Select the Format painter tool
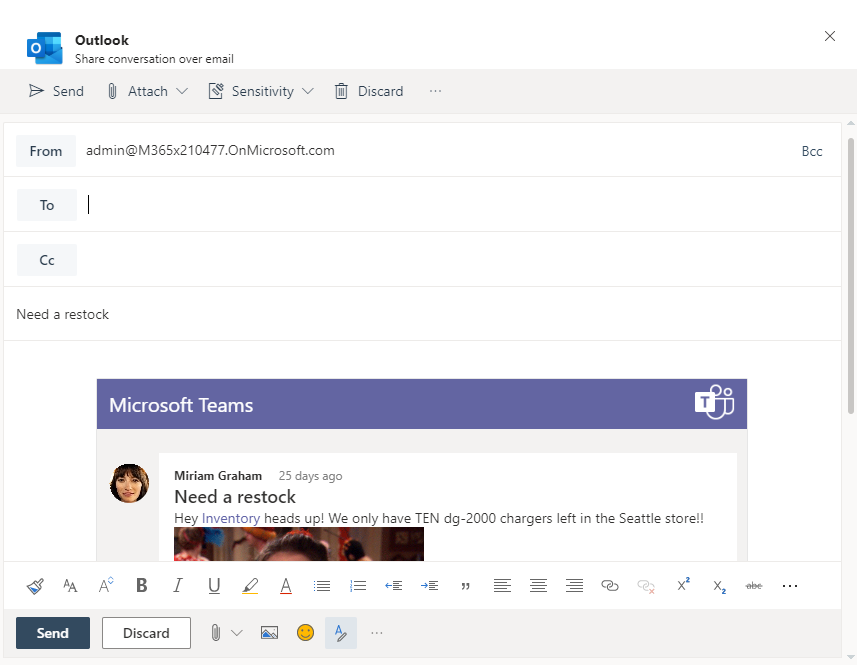The width and height of the screenshot is (857, 666). click(35, 586)
